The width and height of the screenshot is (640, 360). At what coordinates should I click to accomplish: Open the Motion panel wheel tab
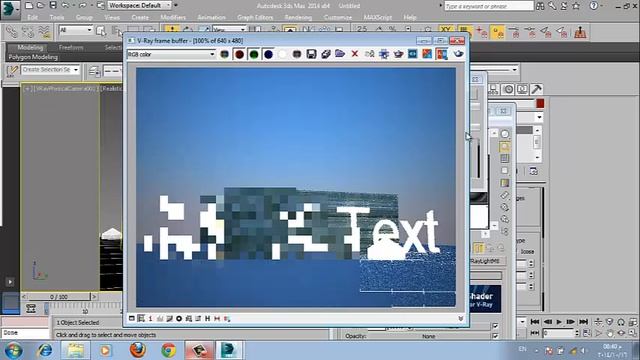[508, 89]
